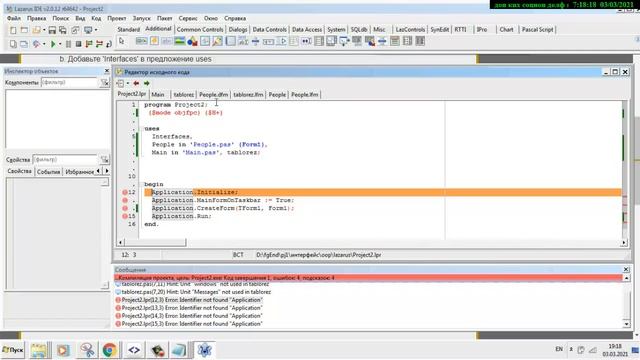Open Chrome from the taskbar

(109, 350)
